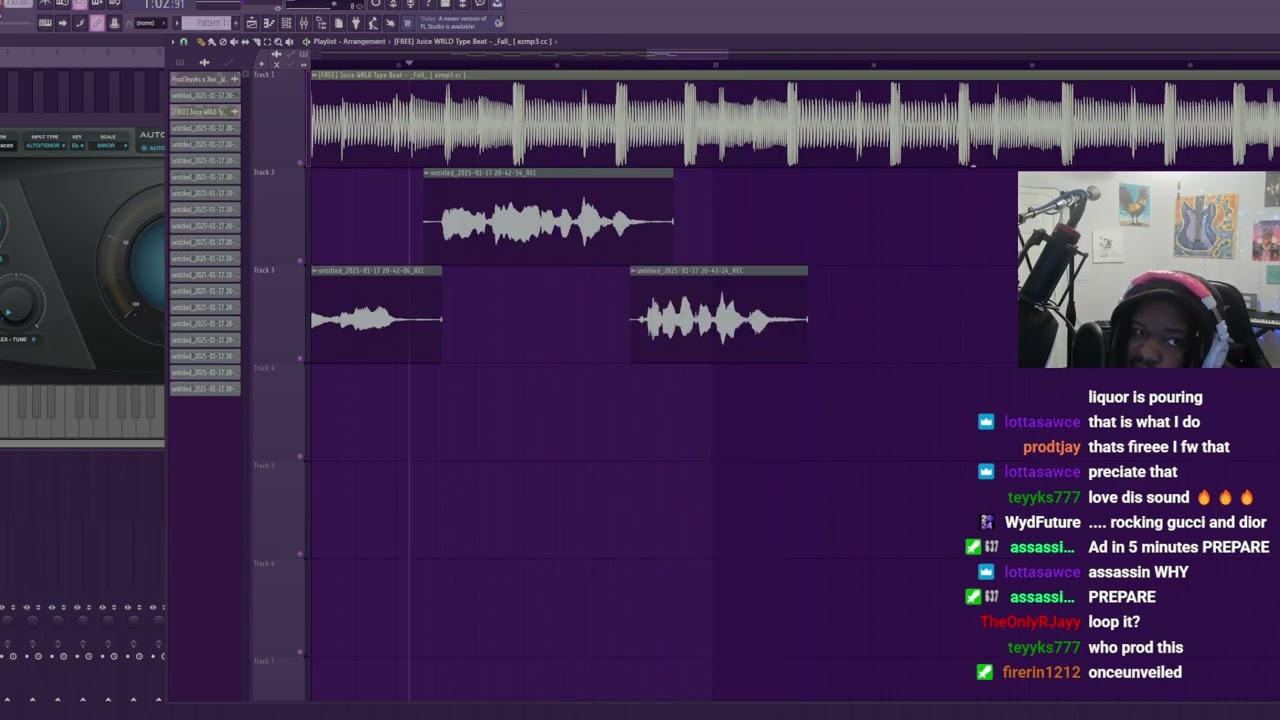The height and width of the screenshot is (720, 1280).
Task: Open the Channel rack view icon
Action: click(286, 23)
